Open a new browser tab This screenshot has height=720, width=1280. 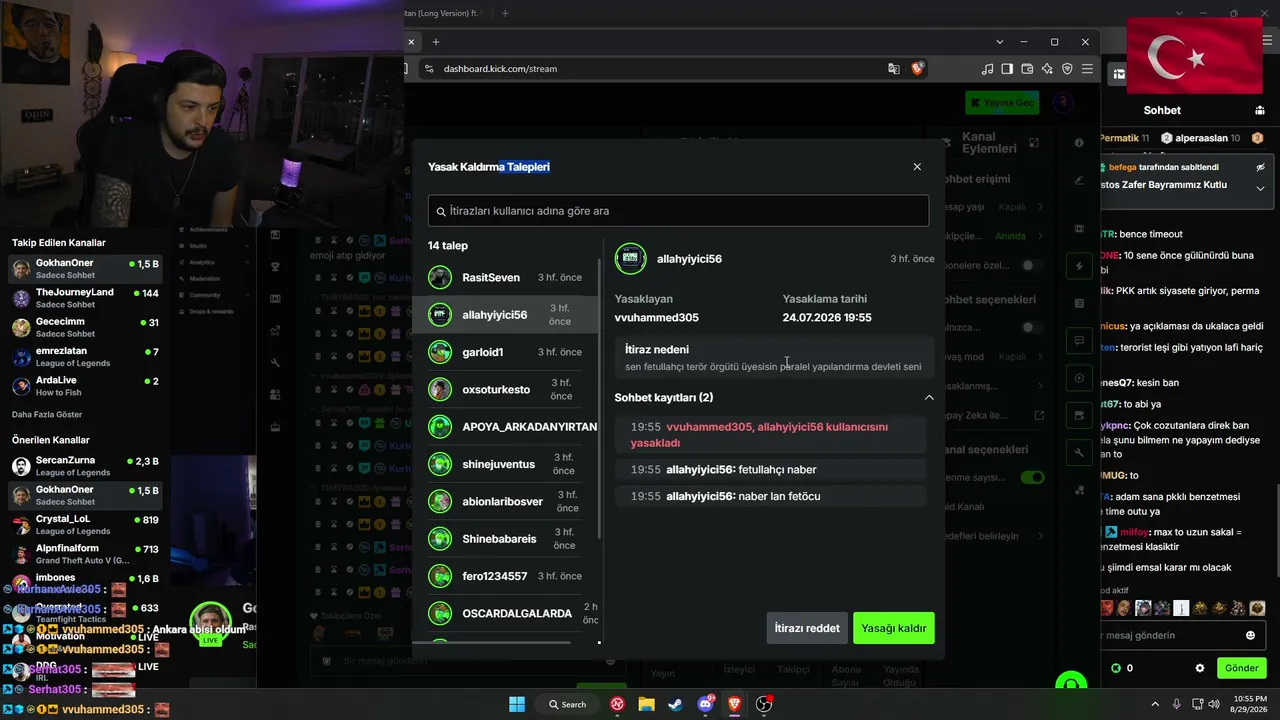(436, 42)
